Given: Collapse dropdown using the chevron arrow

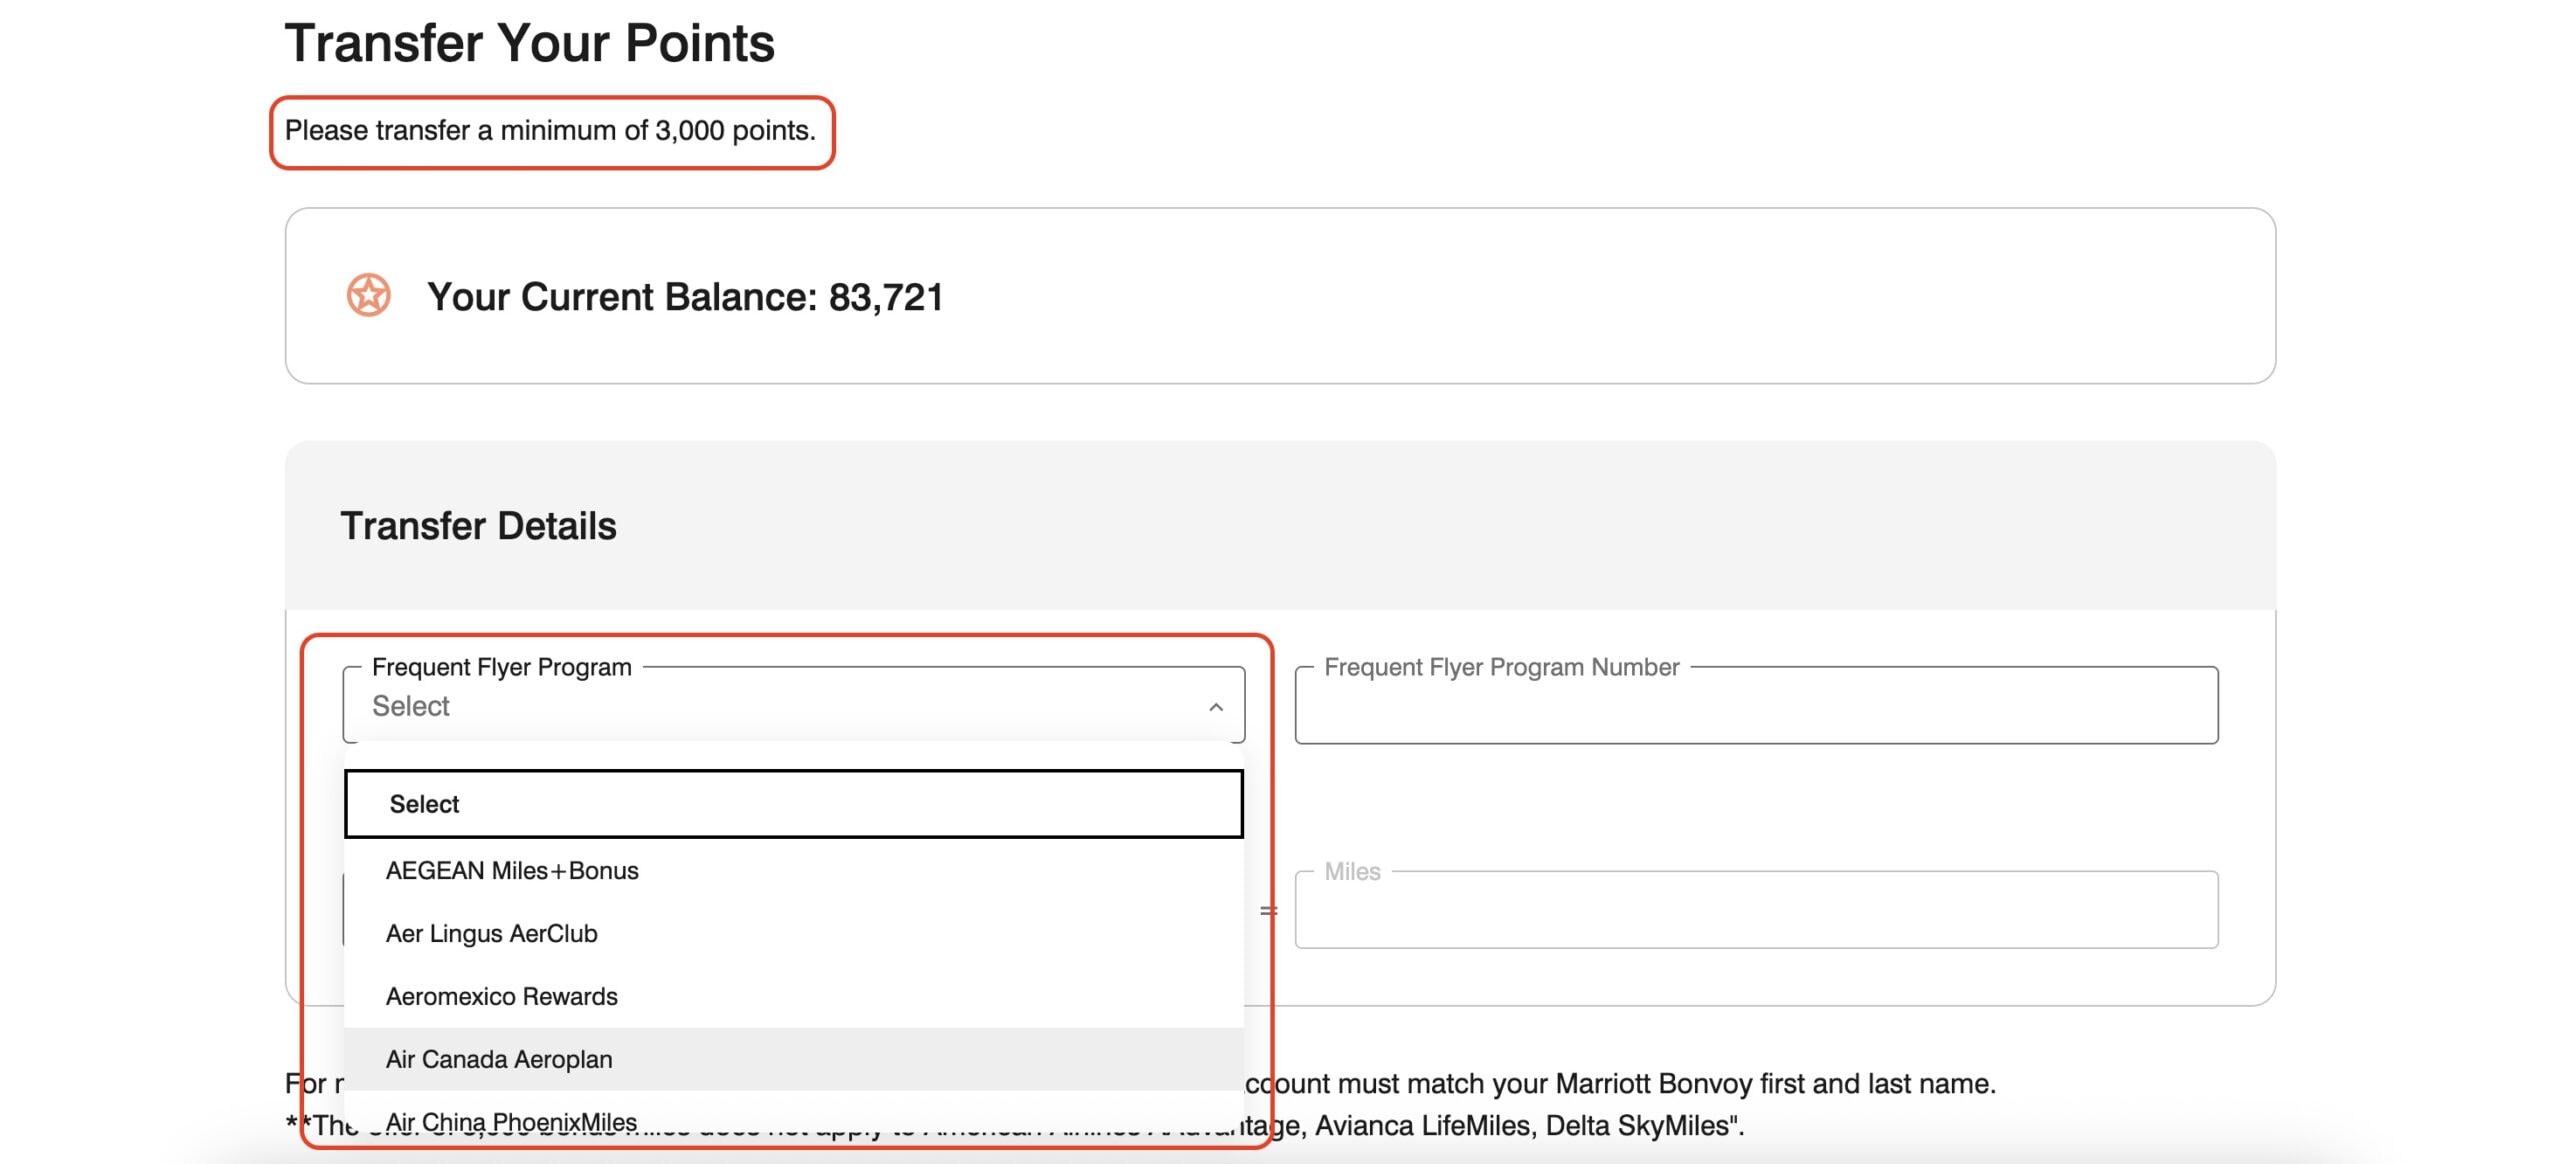Looking at the screenshot, I should (1215, 707).
